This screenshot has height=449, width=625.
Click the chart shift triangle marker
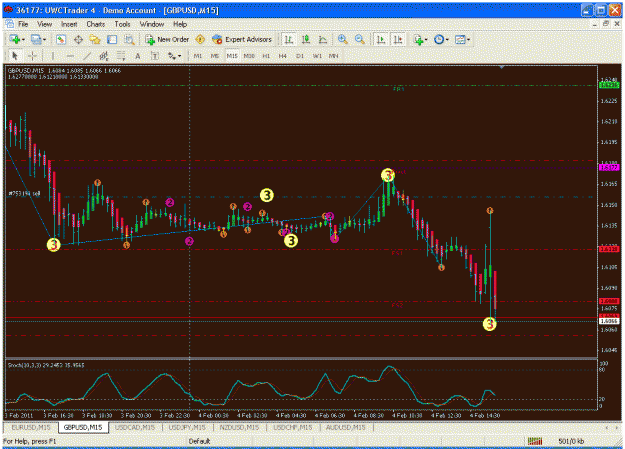click(x=502, y=67)
